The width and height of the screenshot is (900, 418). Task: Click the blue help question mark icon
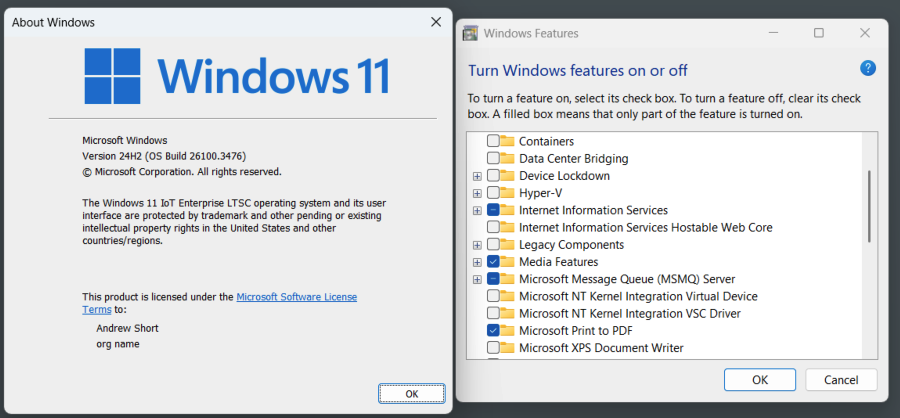(868, 68)
